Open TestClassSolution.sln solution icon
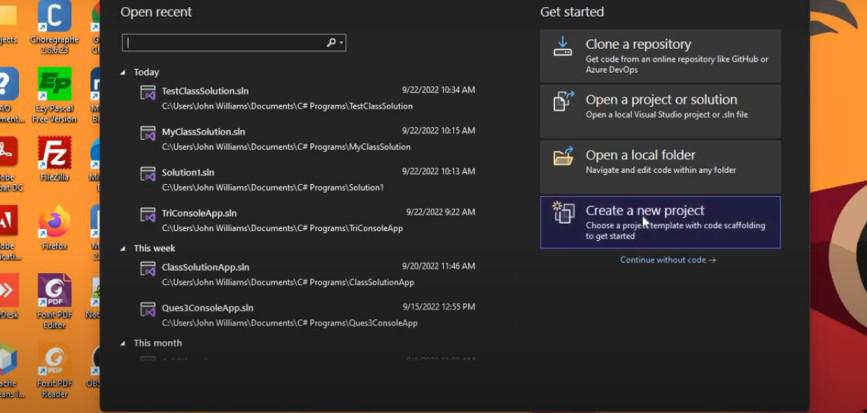 [148, 92]
